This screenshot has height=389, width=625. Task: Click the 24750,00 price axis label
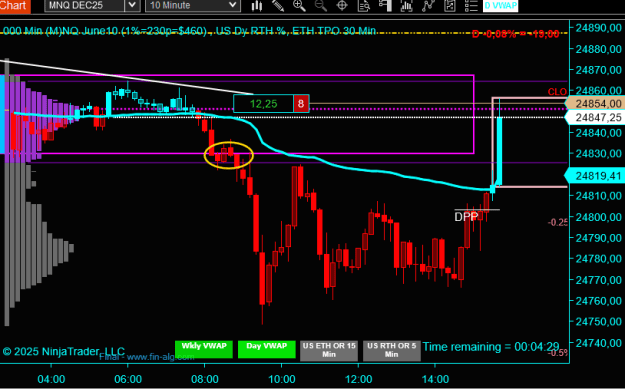point(599,322)
